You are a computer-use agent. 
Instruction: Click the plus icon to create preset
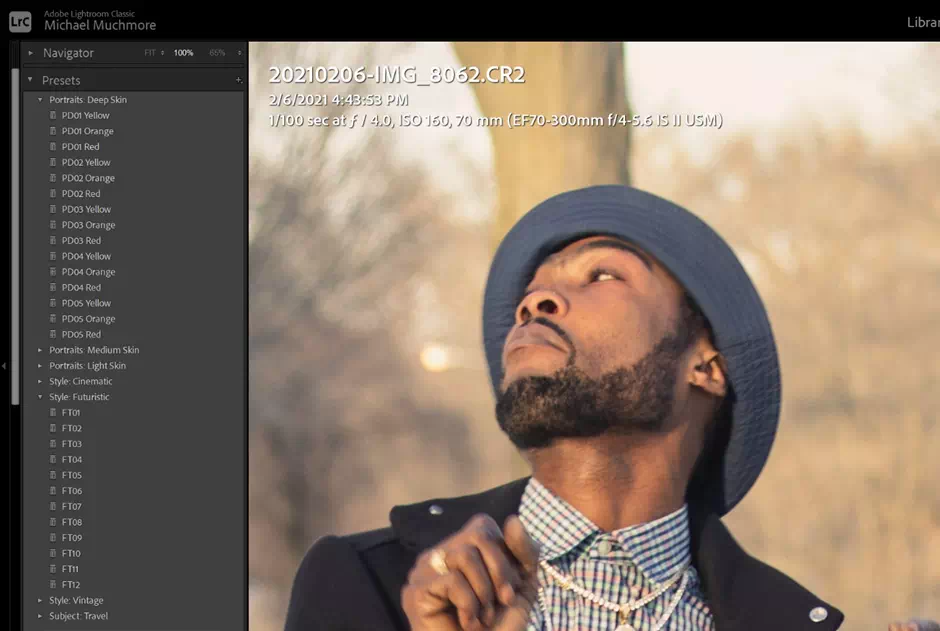239,80
